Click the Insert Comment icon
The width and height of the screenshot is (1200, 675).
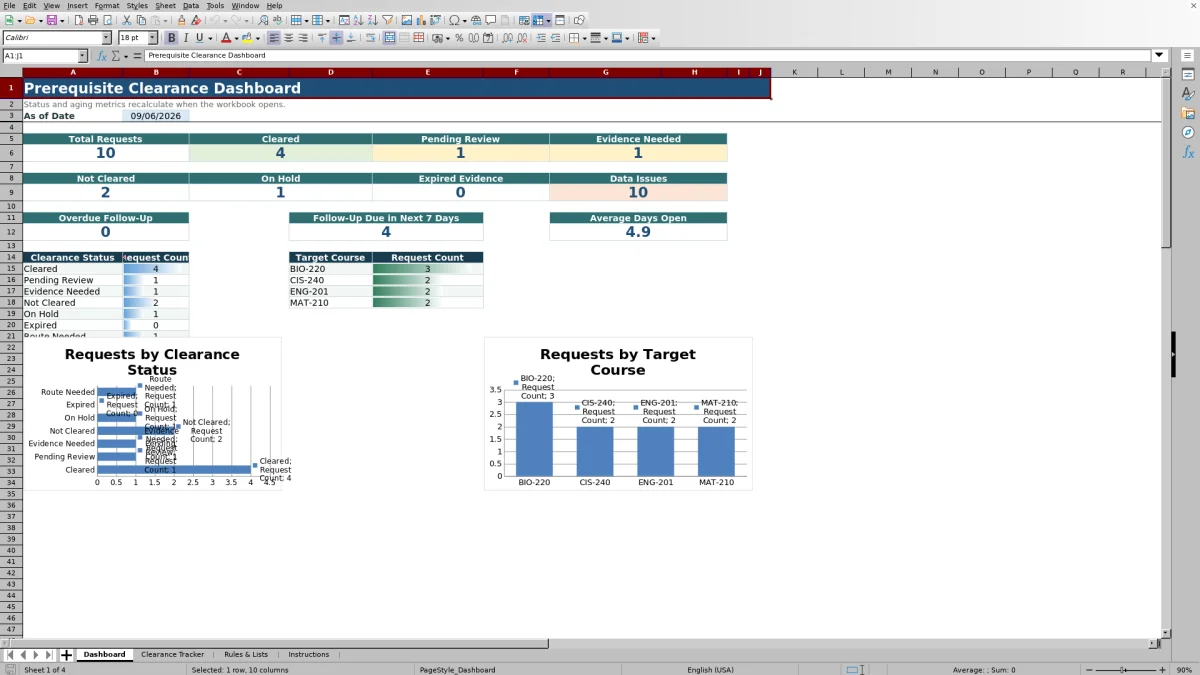click(x=491, y=20)
